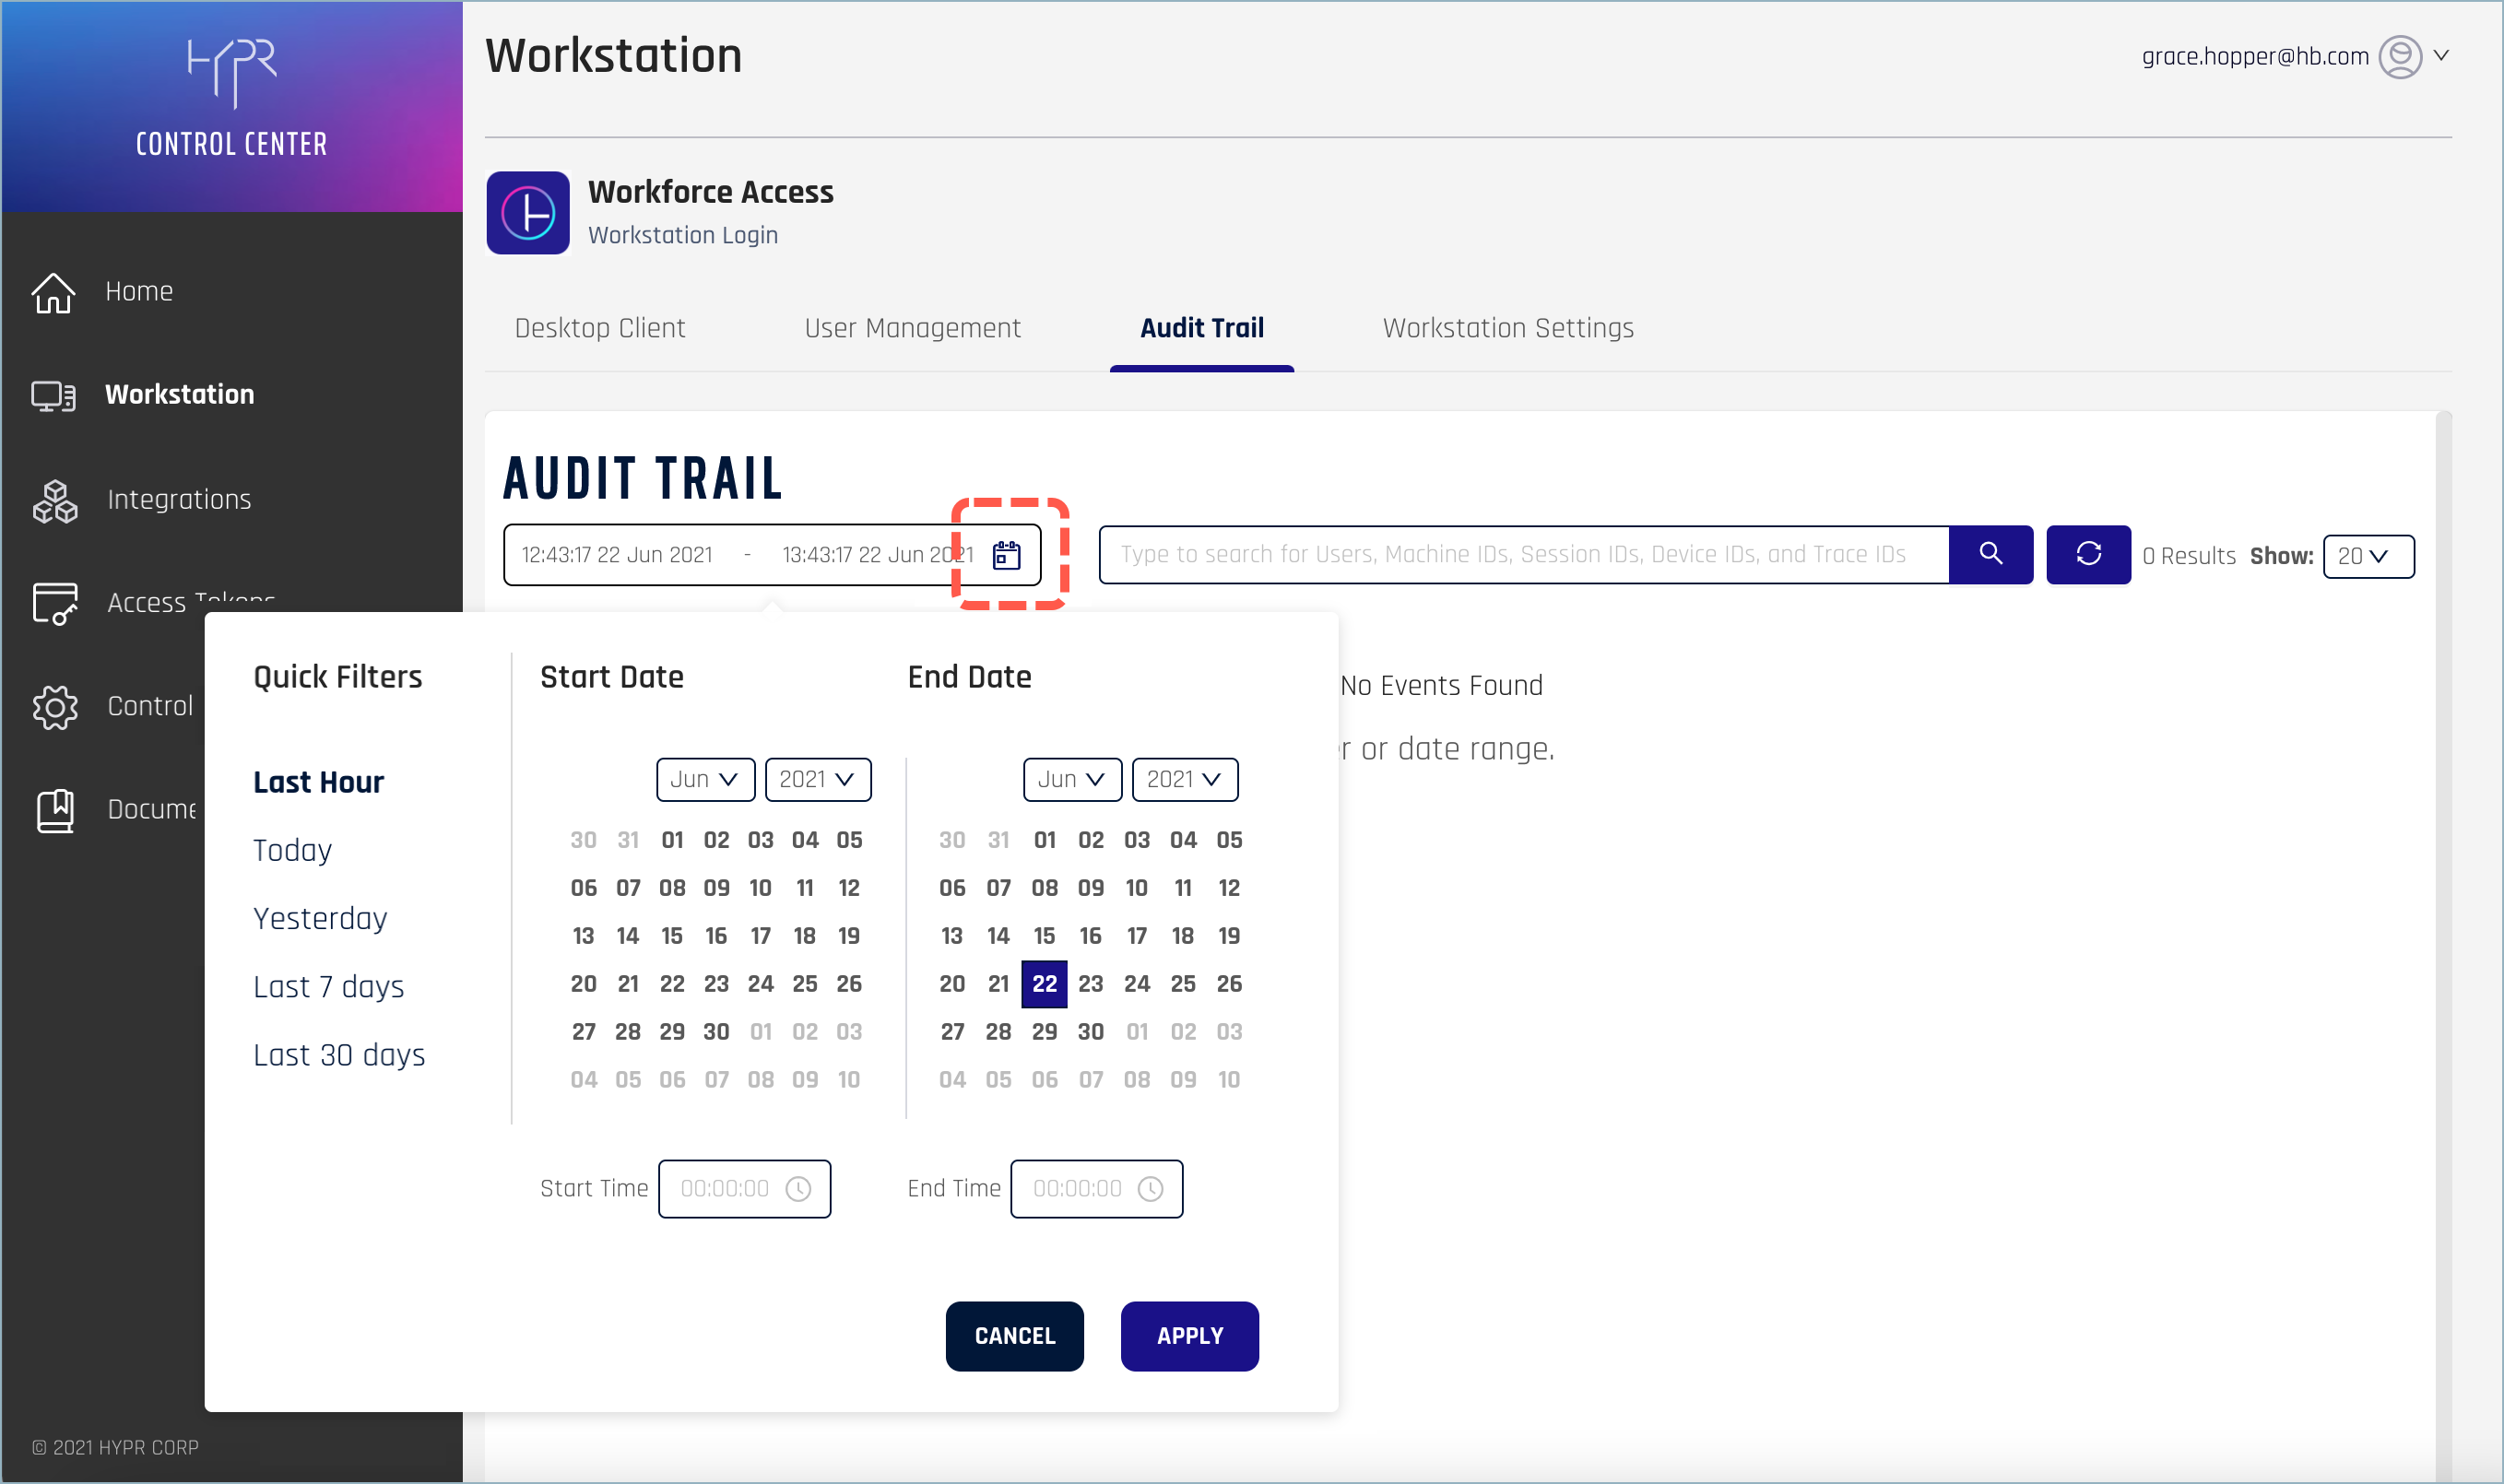The width and height of the screenshot is (2504, 1484).
Task: Click the clock icon in End Time field
Action: [x=1150, y=1189]
